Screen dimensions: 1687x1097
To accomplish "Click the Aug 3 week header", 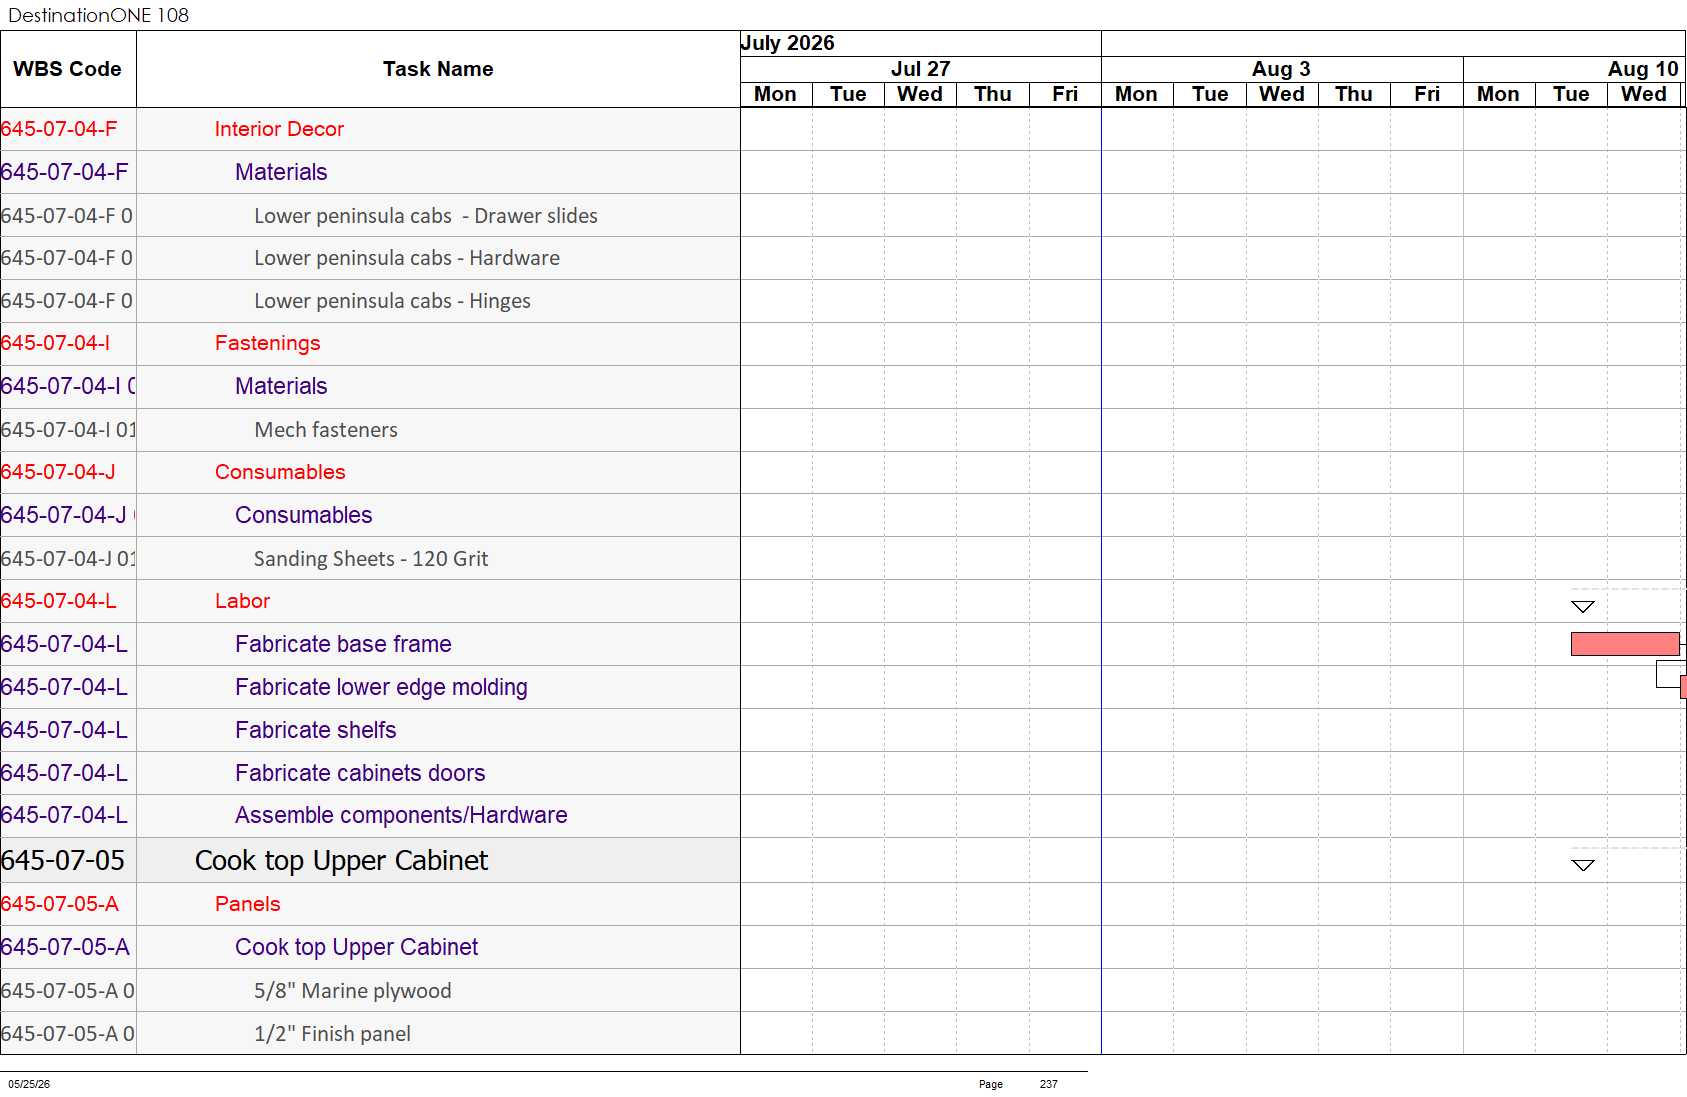I will pyautogui.click(x=1281, y=69).
